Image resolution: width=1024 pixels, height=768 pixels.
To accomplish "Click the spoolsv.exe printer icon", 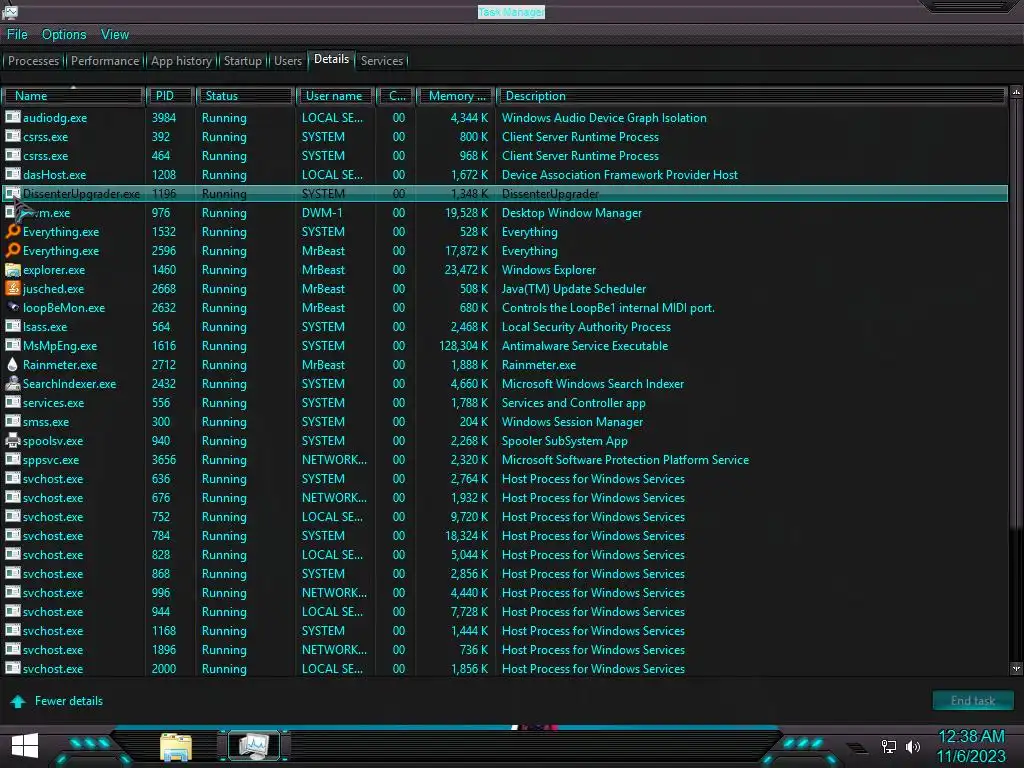I will pos(12,440).
